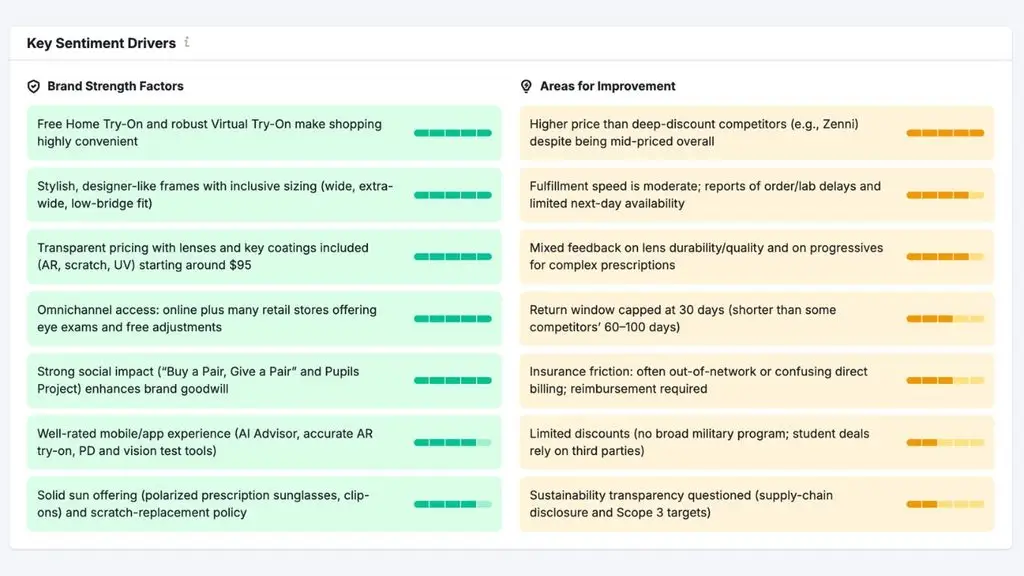Select the Stylish designer-like frames strength card
This screenshot has width=1024, height=576.
pos(264,195)
